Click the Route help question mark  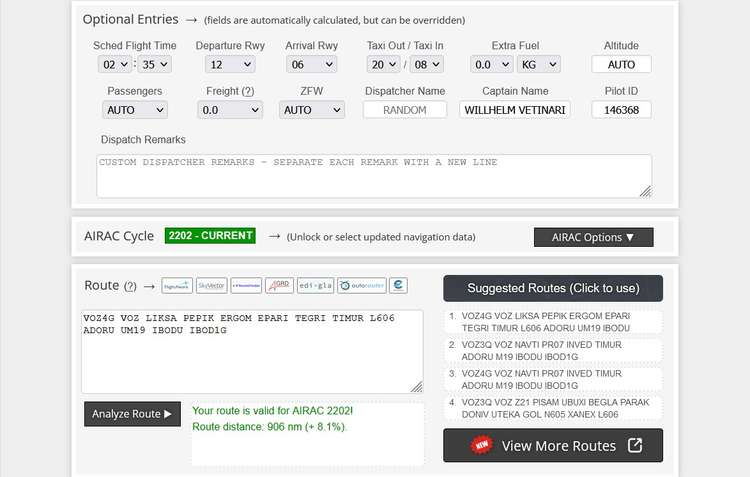tap(130, 286)
